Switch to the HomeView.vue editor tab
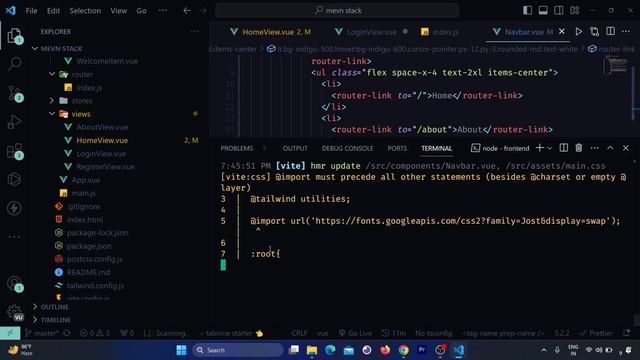Screen dimensions: 640x360 point(270,32)
